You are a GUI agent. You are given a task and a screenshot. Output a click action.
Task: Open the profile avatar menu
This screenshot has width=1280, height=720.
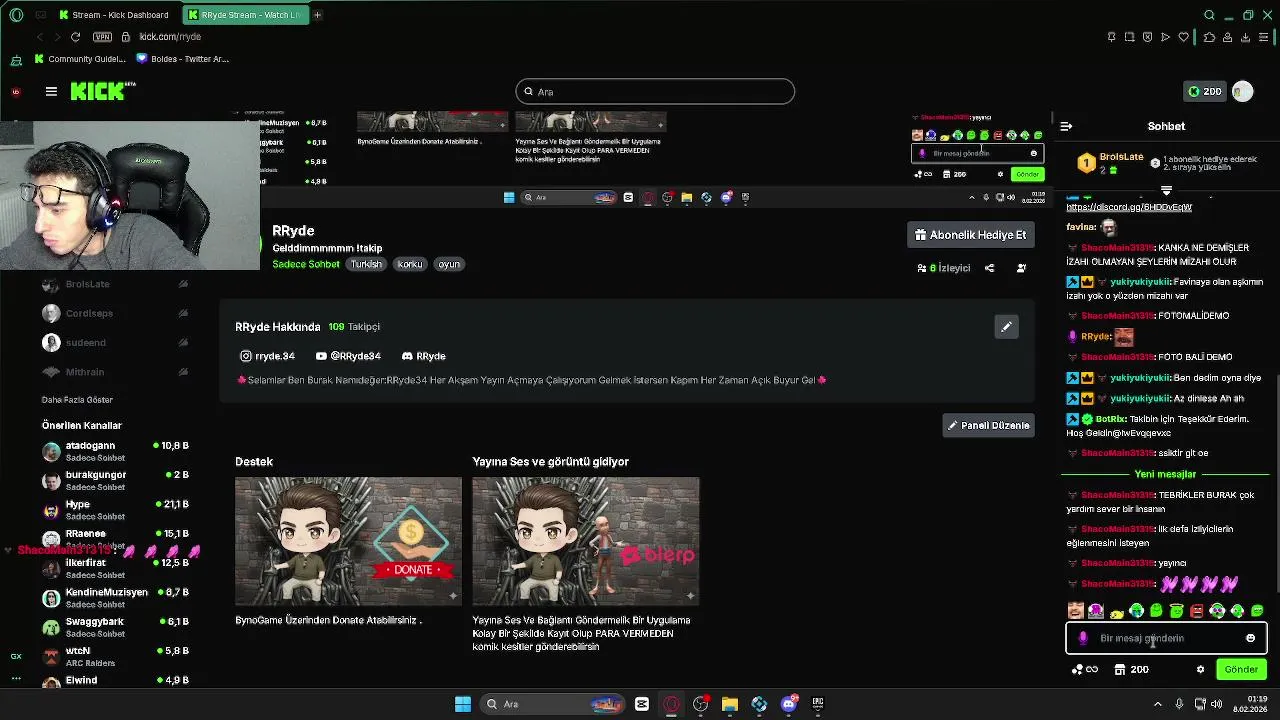(1242, 91)
